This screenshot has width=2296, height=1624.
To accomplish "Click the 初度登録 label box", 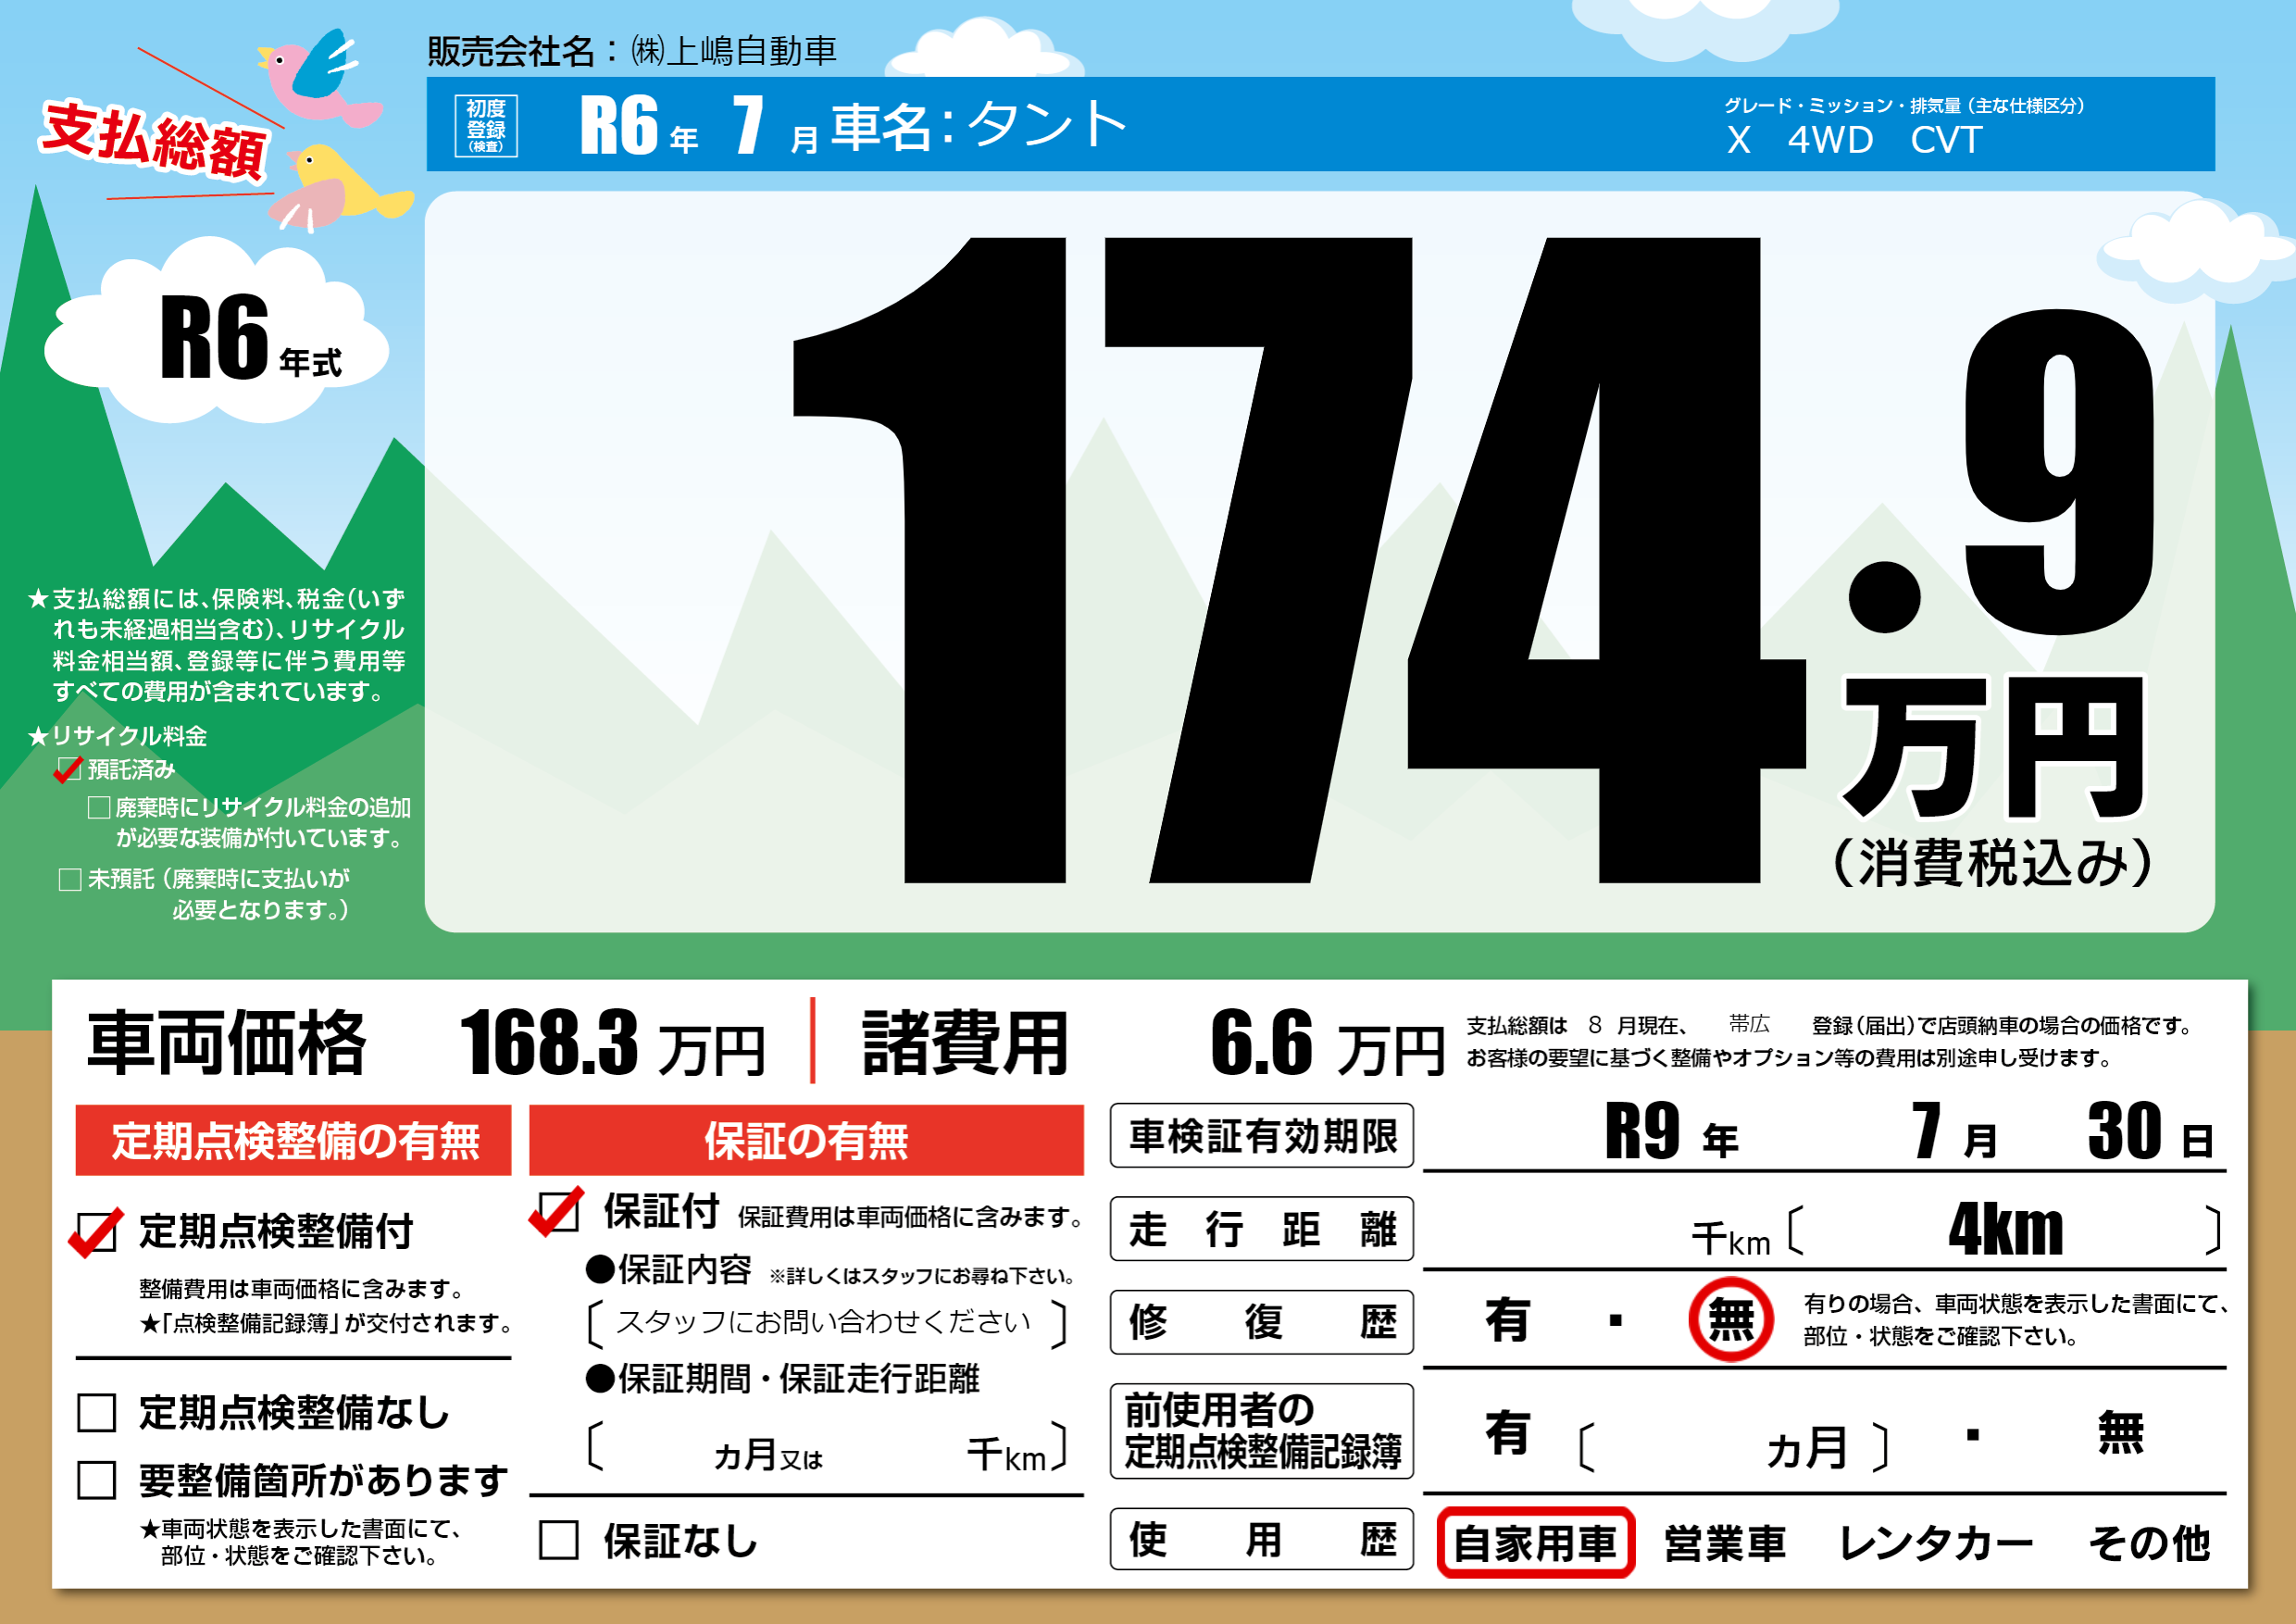I will pos(486,125).
